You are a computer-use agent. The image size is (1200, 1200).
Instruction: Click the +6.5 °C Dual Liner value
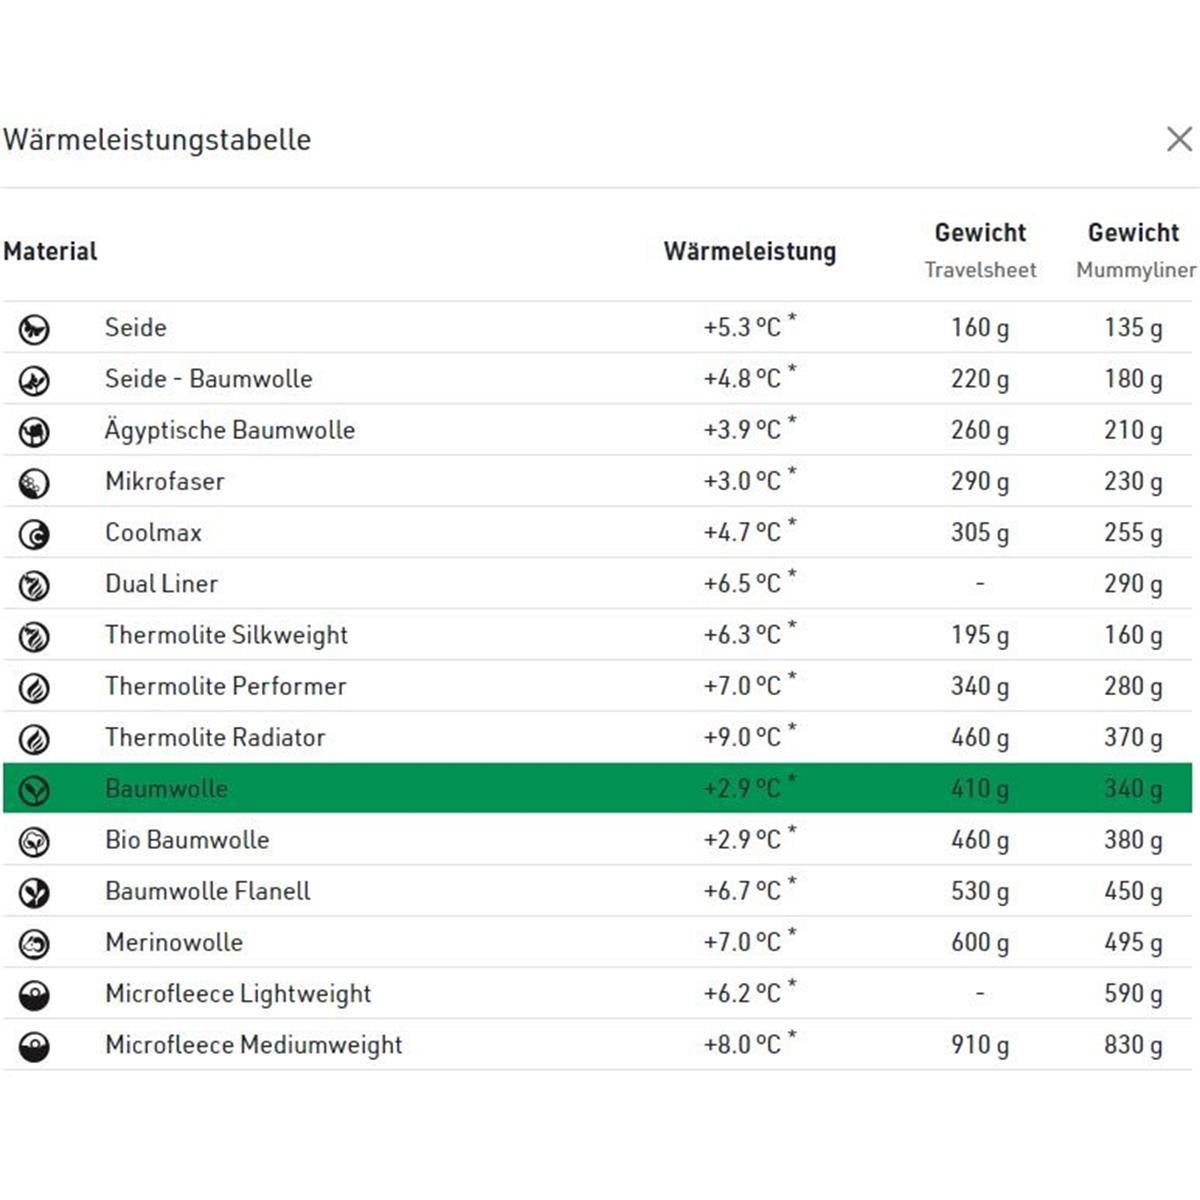tap(750, 582)
